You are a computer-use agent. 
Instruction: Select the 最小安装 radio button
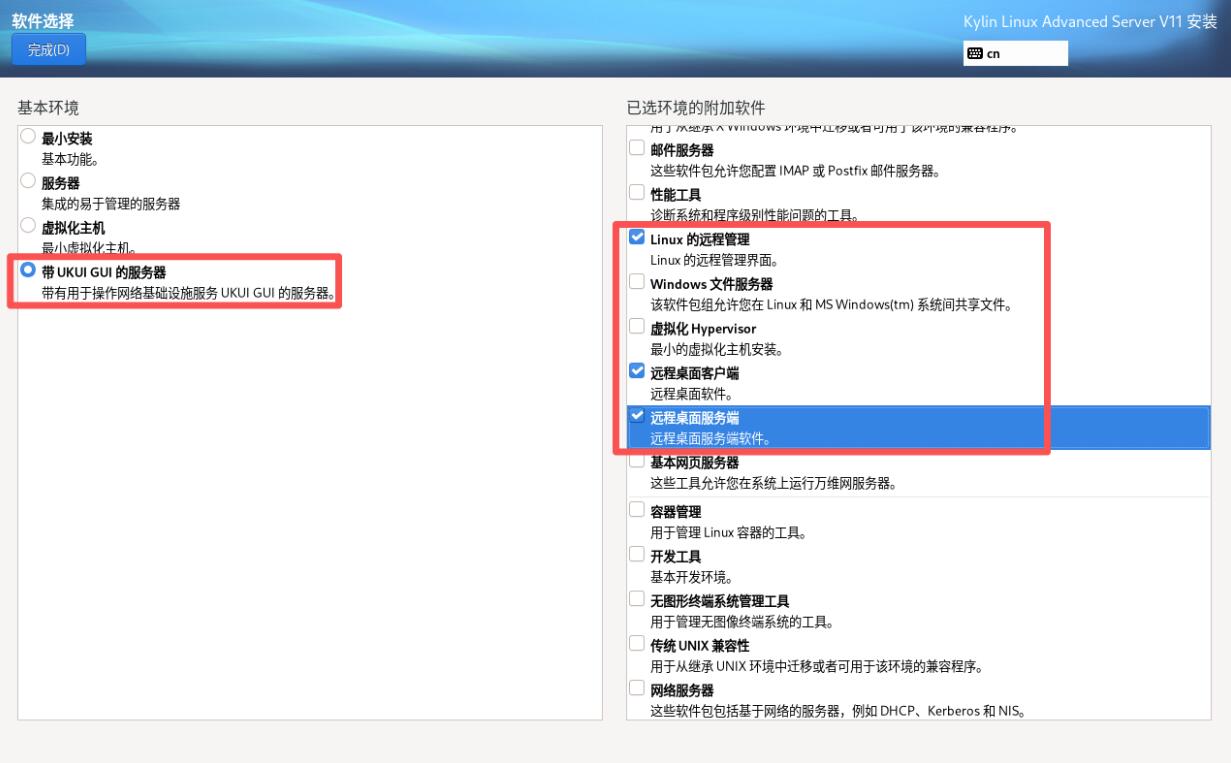pos(27,138)
